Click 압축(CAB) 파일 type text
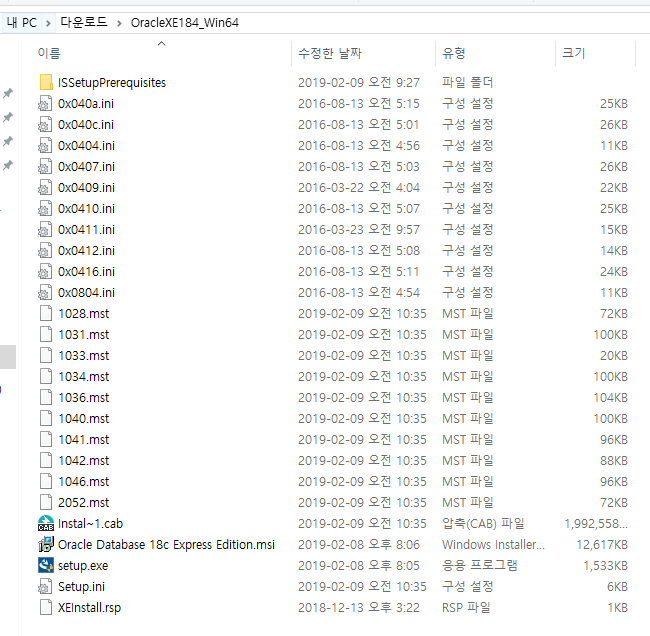 (483, 524)
